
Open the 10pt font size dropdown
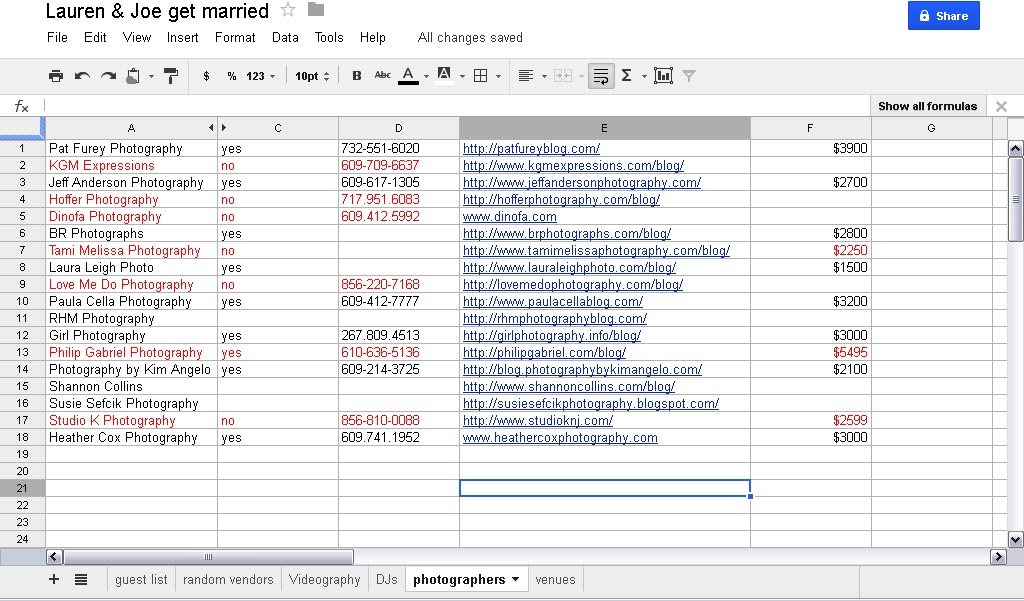[312, 76]
